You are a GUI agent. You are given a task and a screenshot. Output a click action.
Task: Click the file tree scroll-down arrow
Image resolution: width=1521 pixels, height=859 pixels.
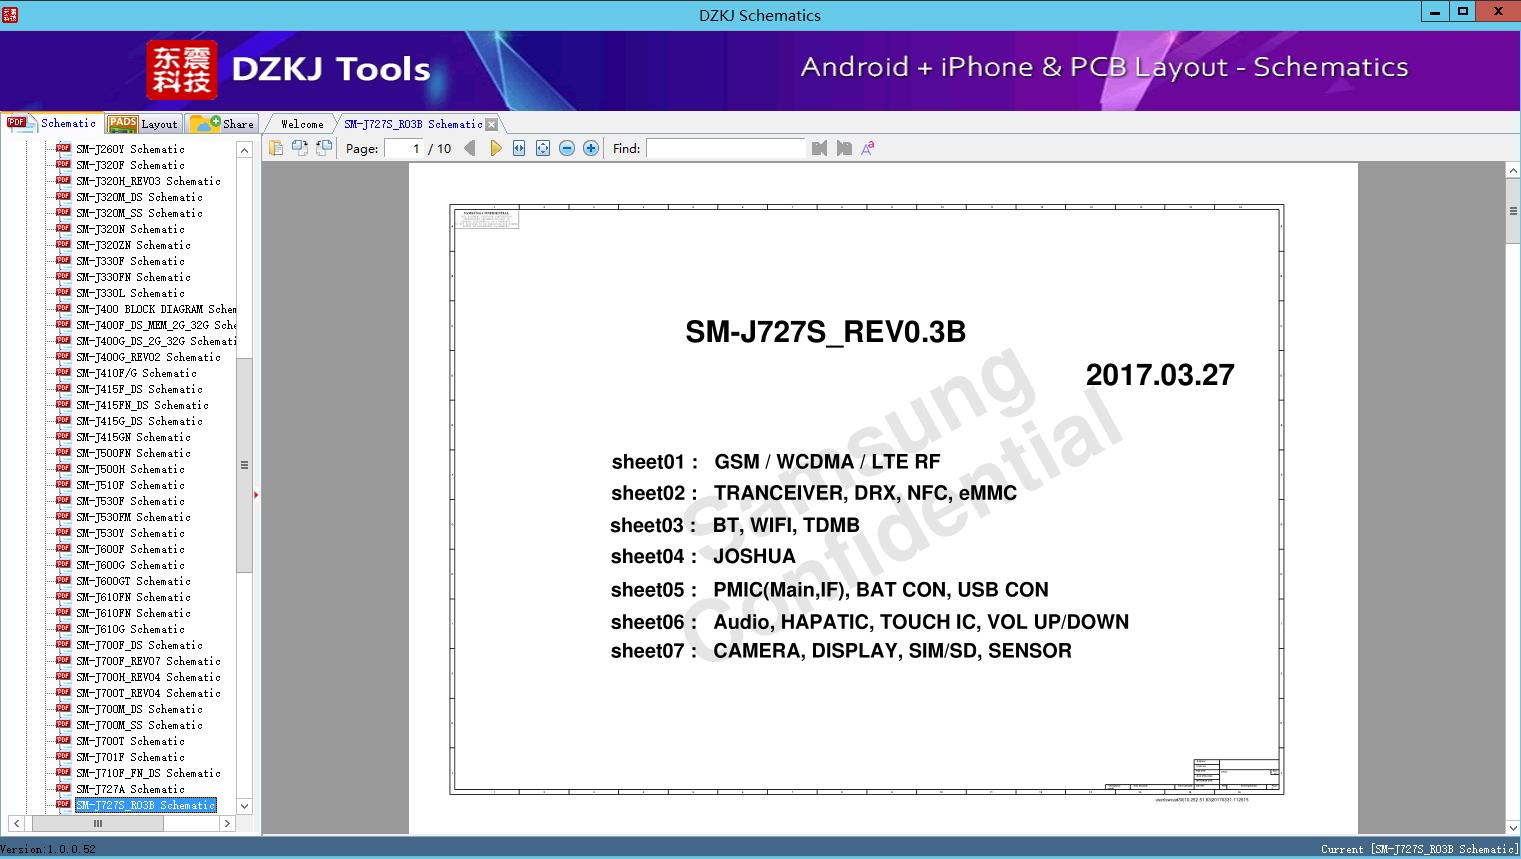coord(244,806)
